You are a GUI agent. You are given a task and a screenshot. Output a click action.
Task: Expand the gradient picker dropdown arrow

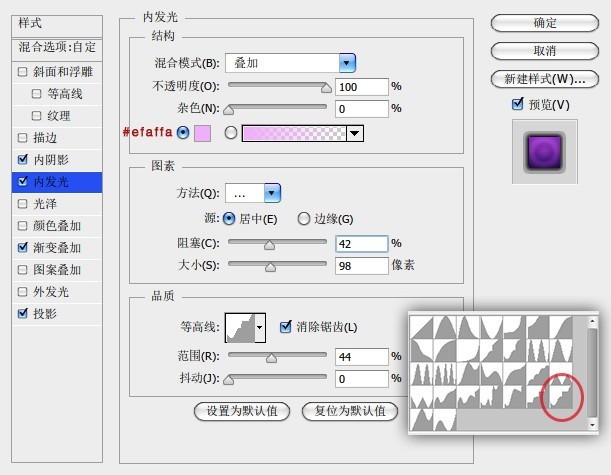[x=355, y=133]
